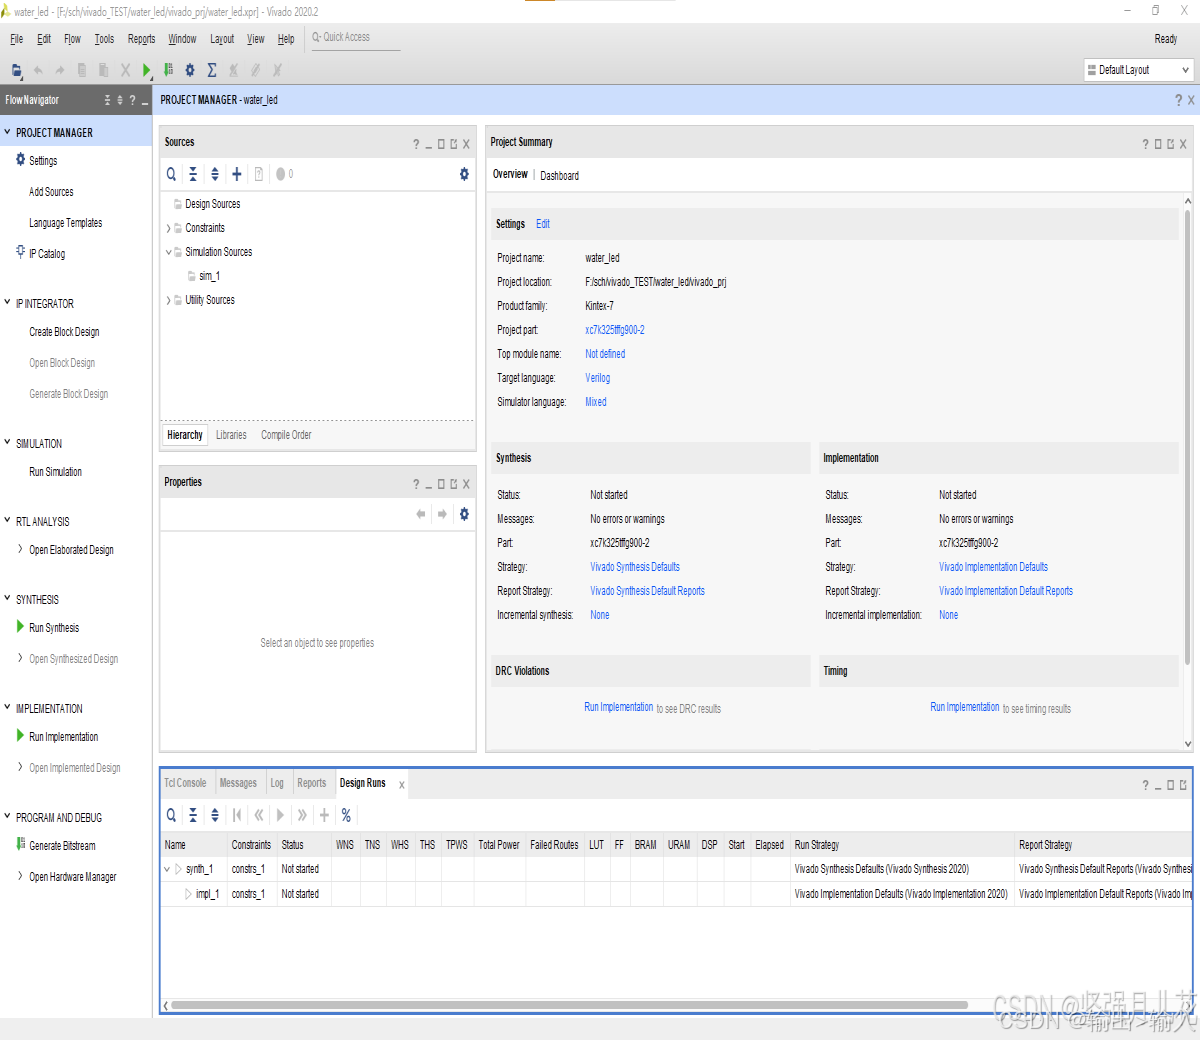Maximize the Project Summary panel
1200x1040 pixels.
click(1158, 144)
